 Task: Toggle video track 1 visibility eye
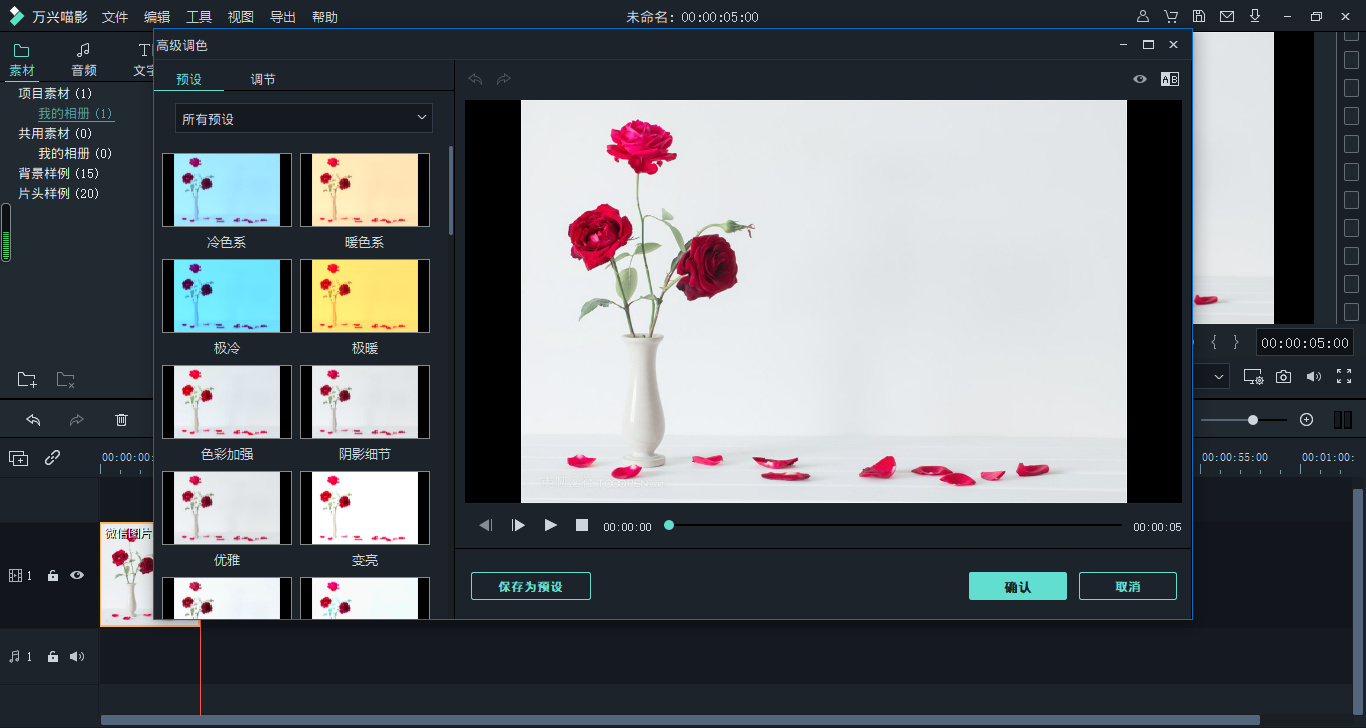pyautogui.click(x=77, y=575)
